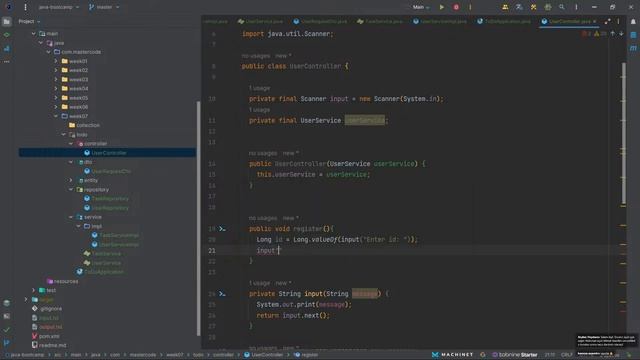Go to next highlighted error down arrow
640x360 pixels.
tap(621, 34)
